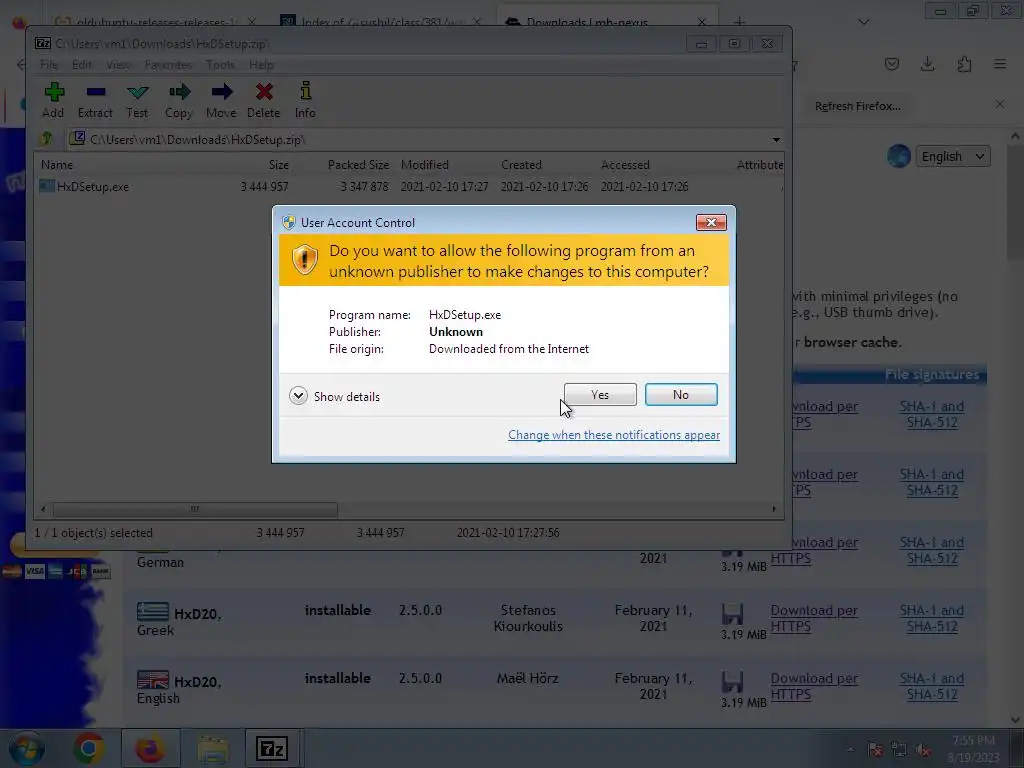Image resolution: width=1024 pixels, height=768 pixels.
Task: Click SHA-1 and SHA-512 link for Greek row
Action: (x=932, y=618)
